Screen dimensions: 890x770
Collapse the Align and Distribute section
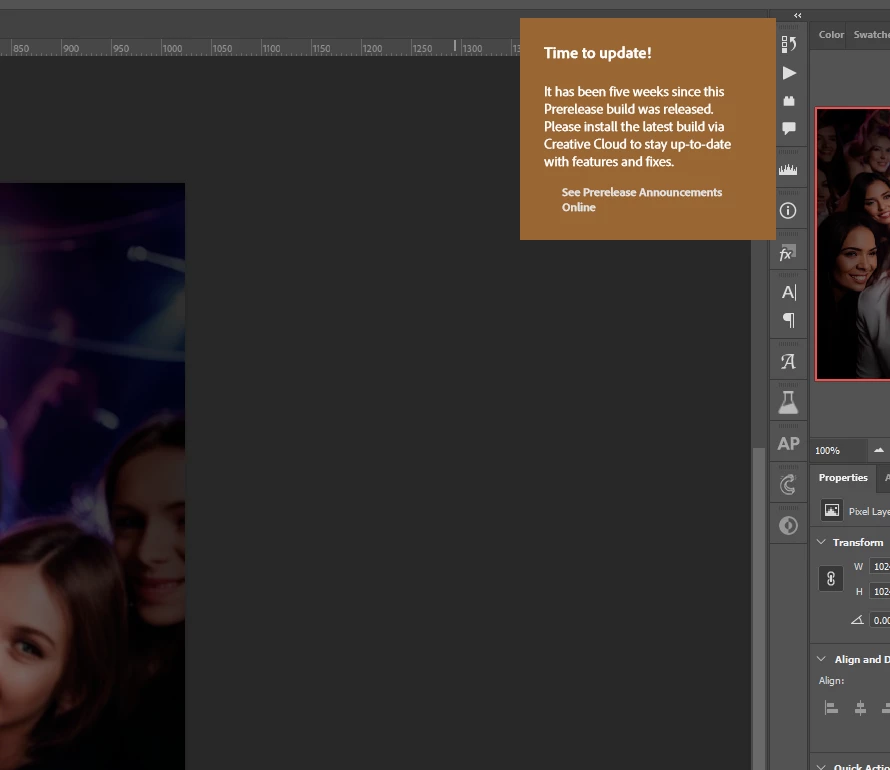tap(821, 659)
